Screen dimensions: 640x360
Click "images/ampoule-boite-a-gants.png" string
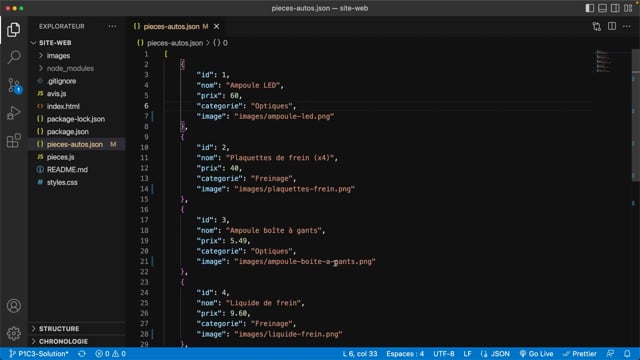[x=305, y=262]
